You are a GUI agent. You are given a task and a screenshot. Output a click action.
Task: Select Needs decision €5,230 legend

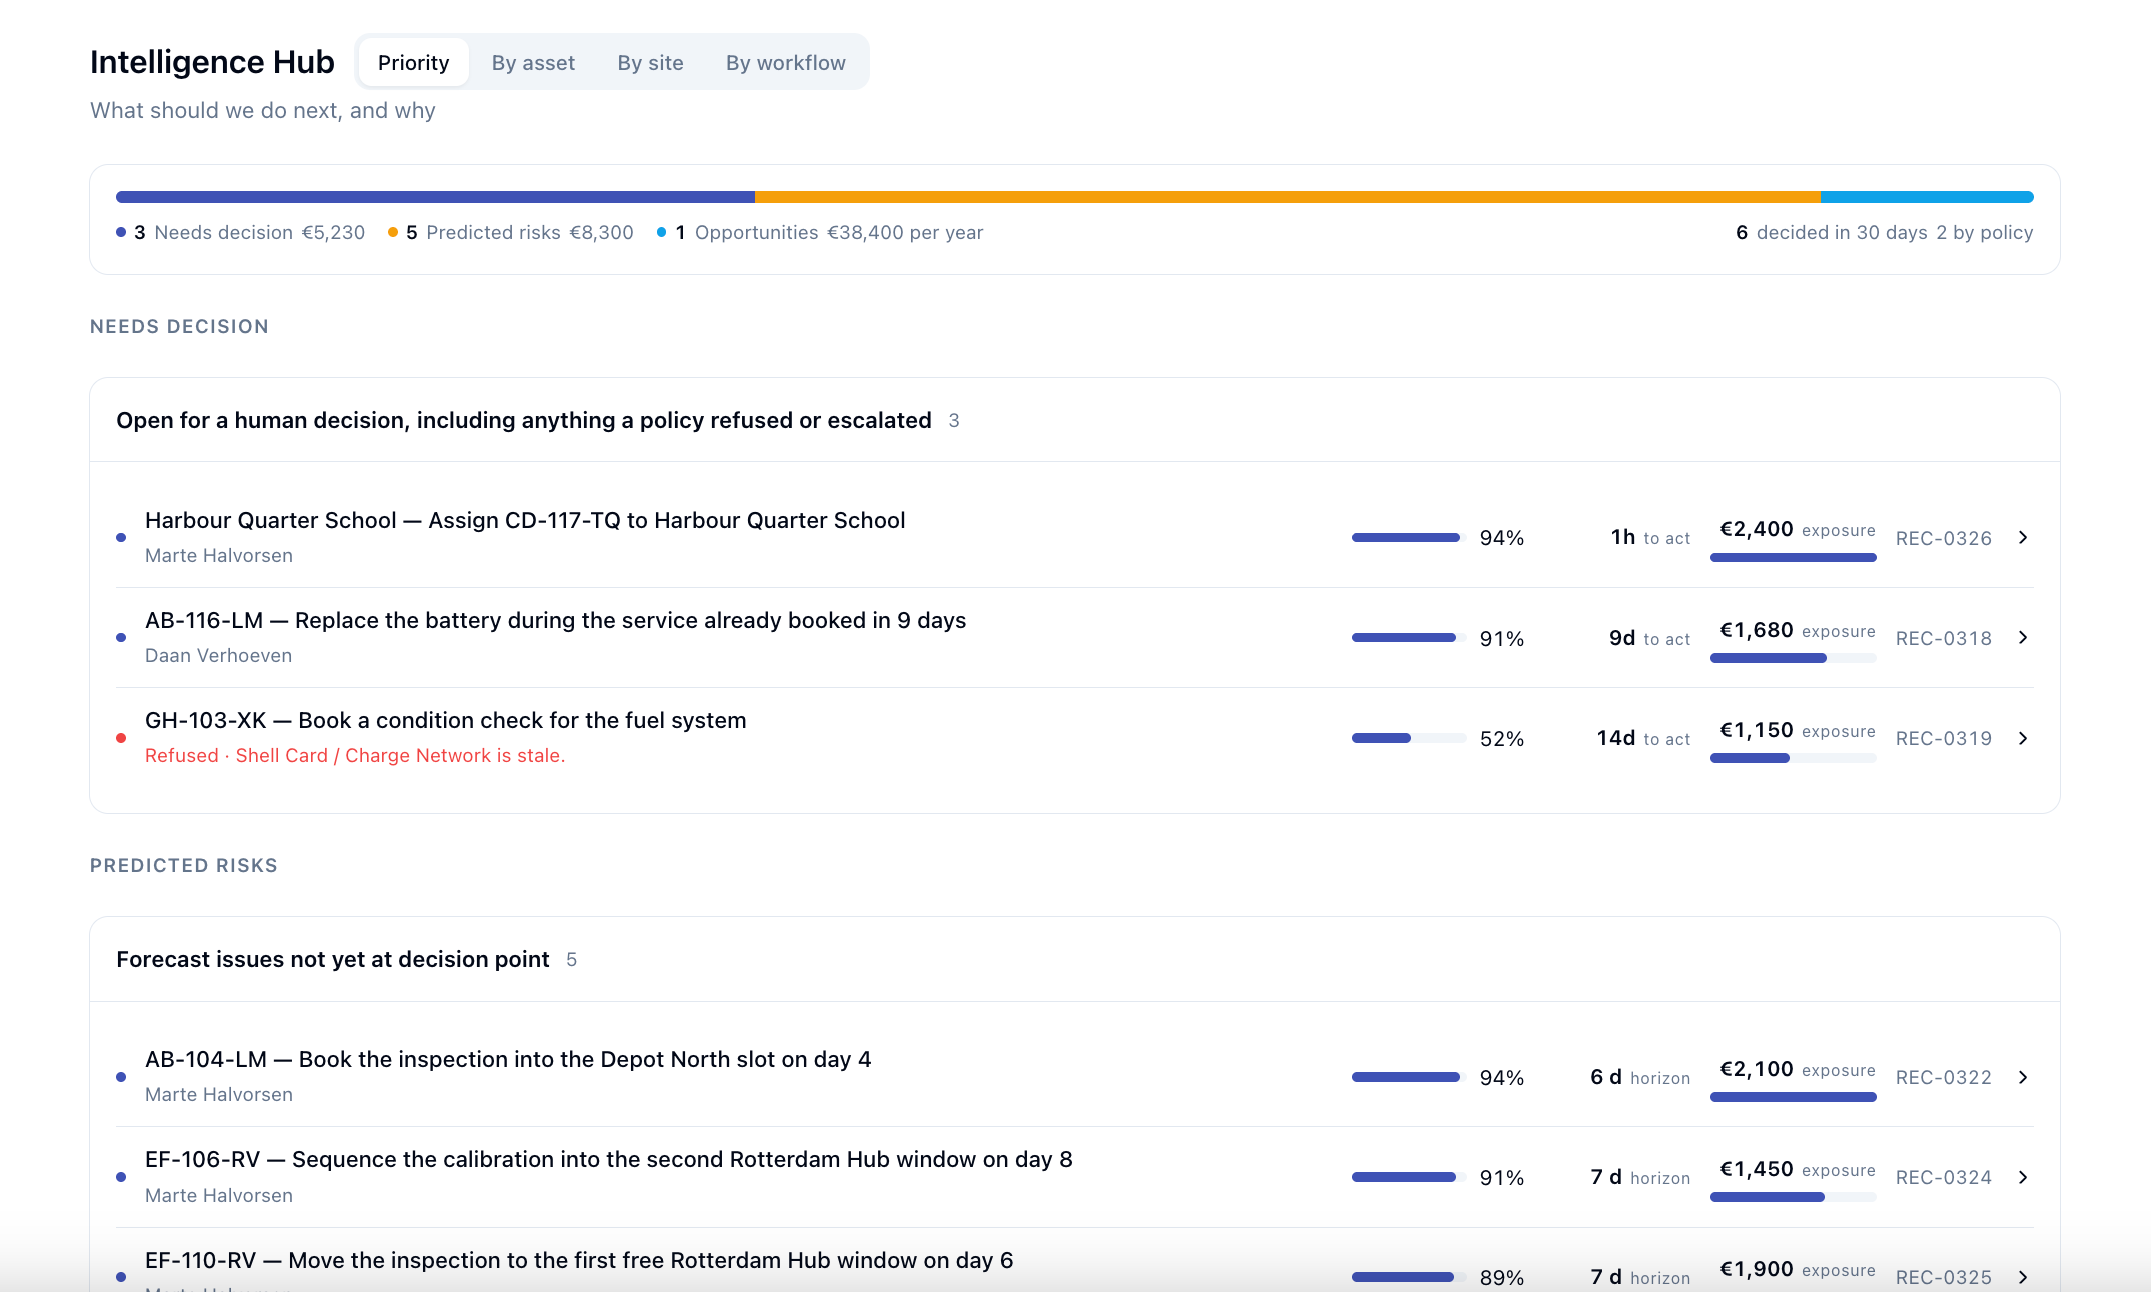click(241, 232)
